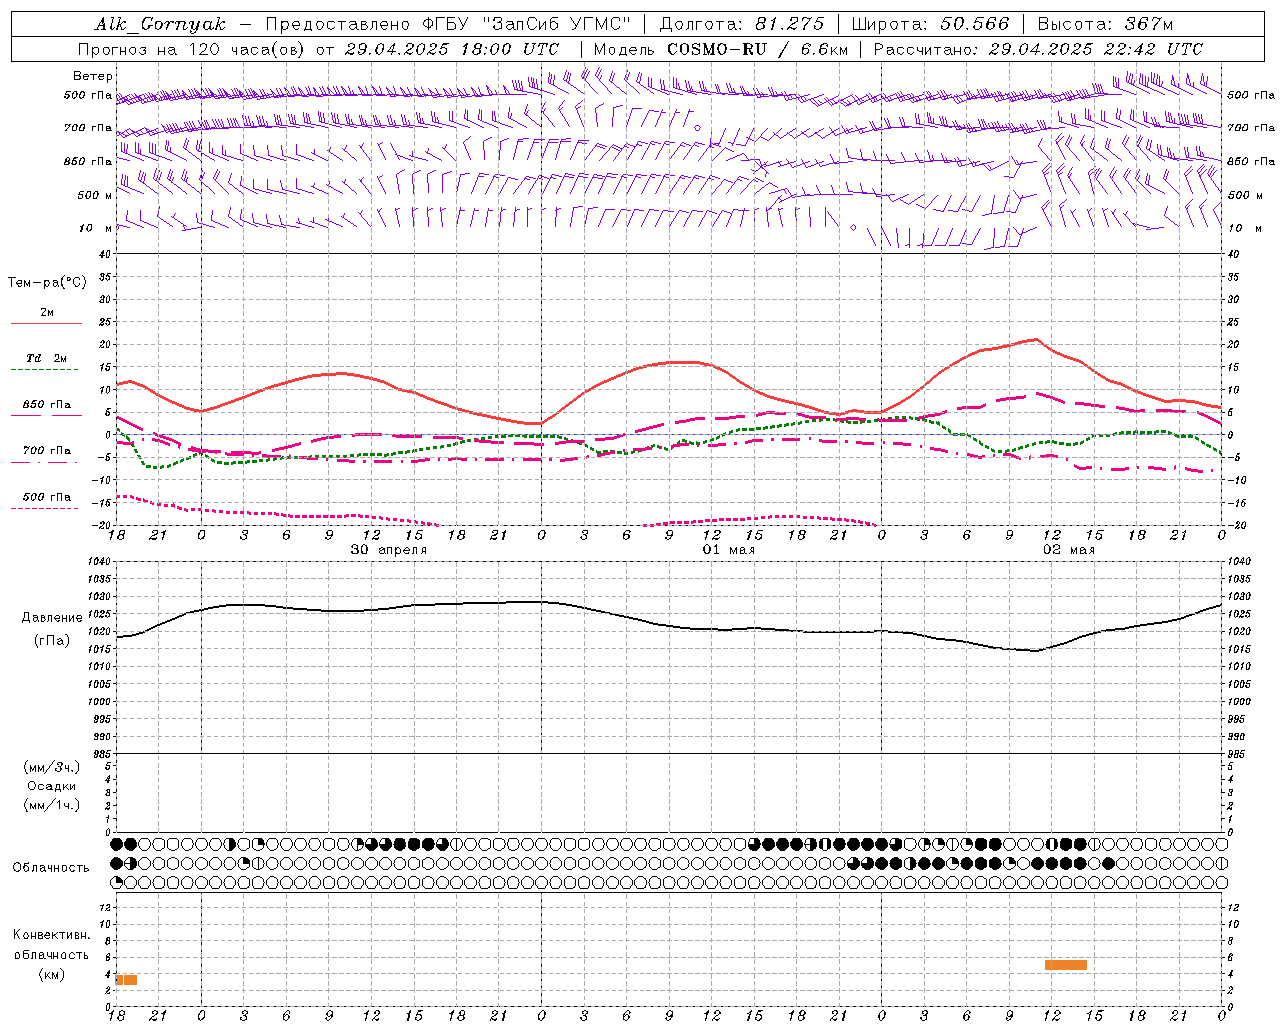
Task: Select the Td 2м legend entry
Action: pos(46,358)
